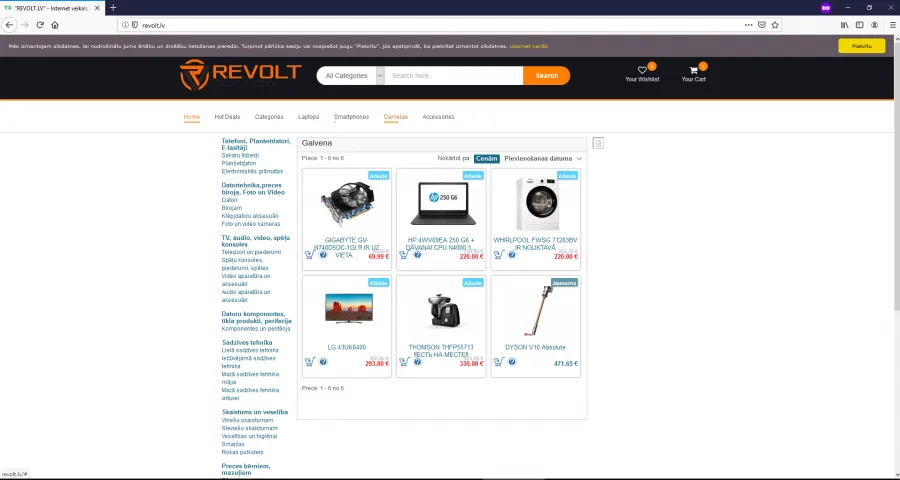Open Uzzināt vairāk cookie link
Image resolution: width=900 pixels, height=480 pixels.
click(x=529, y=46)
